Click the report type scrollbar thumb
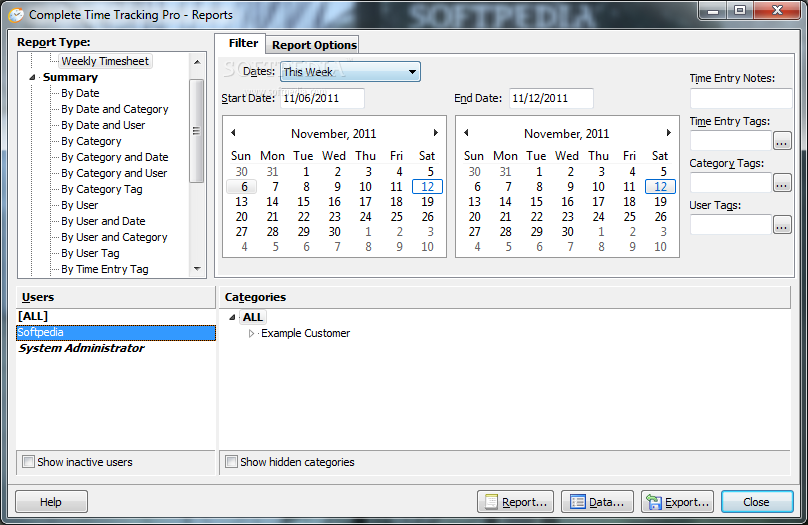 pyautogui.click(x=196, y=131)
